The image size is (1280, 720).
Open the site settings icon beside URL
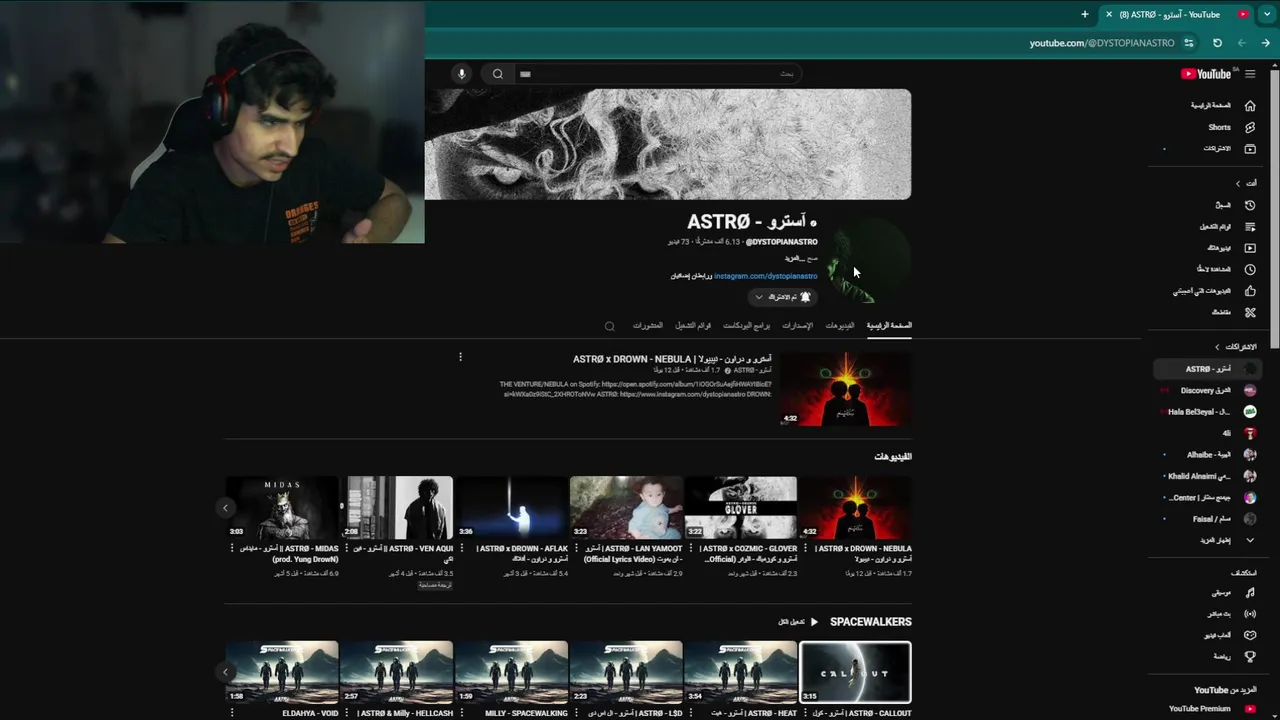(1189, 43)
